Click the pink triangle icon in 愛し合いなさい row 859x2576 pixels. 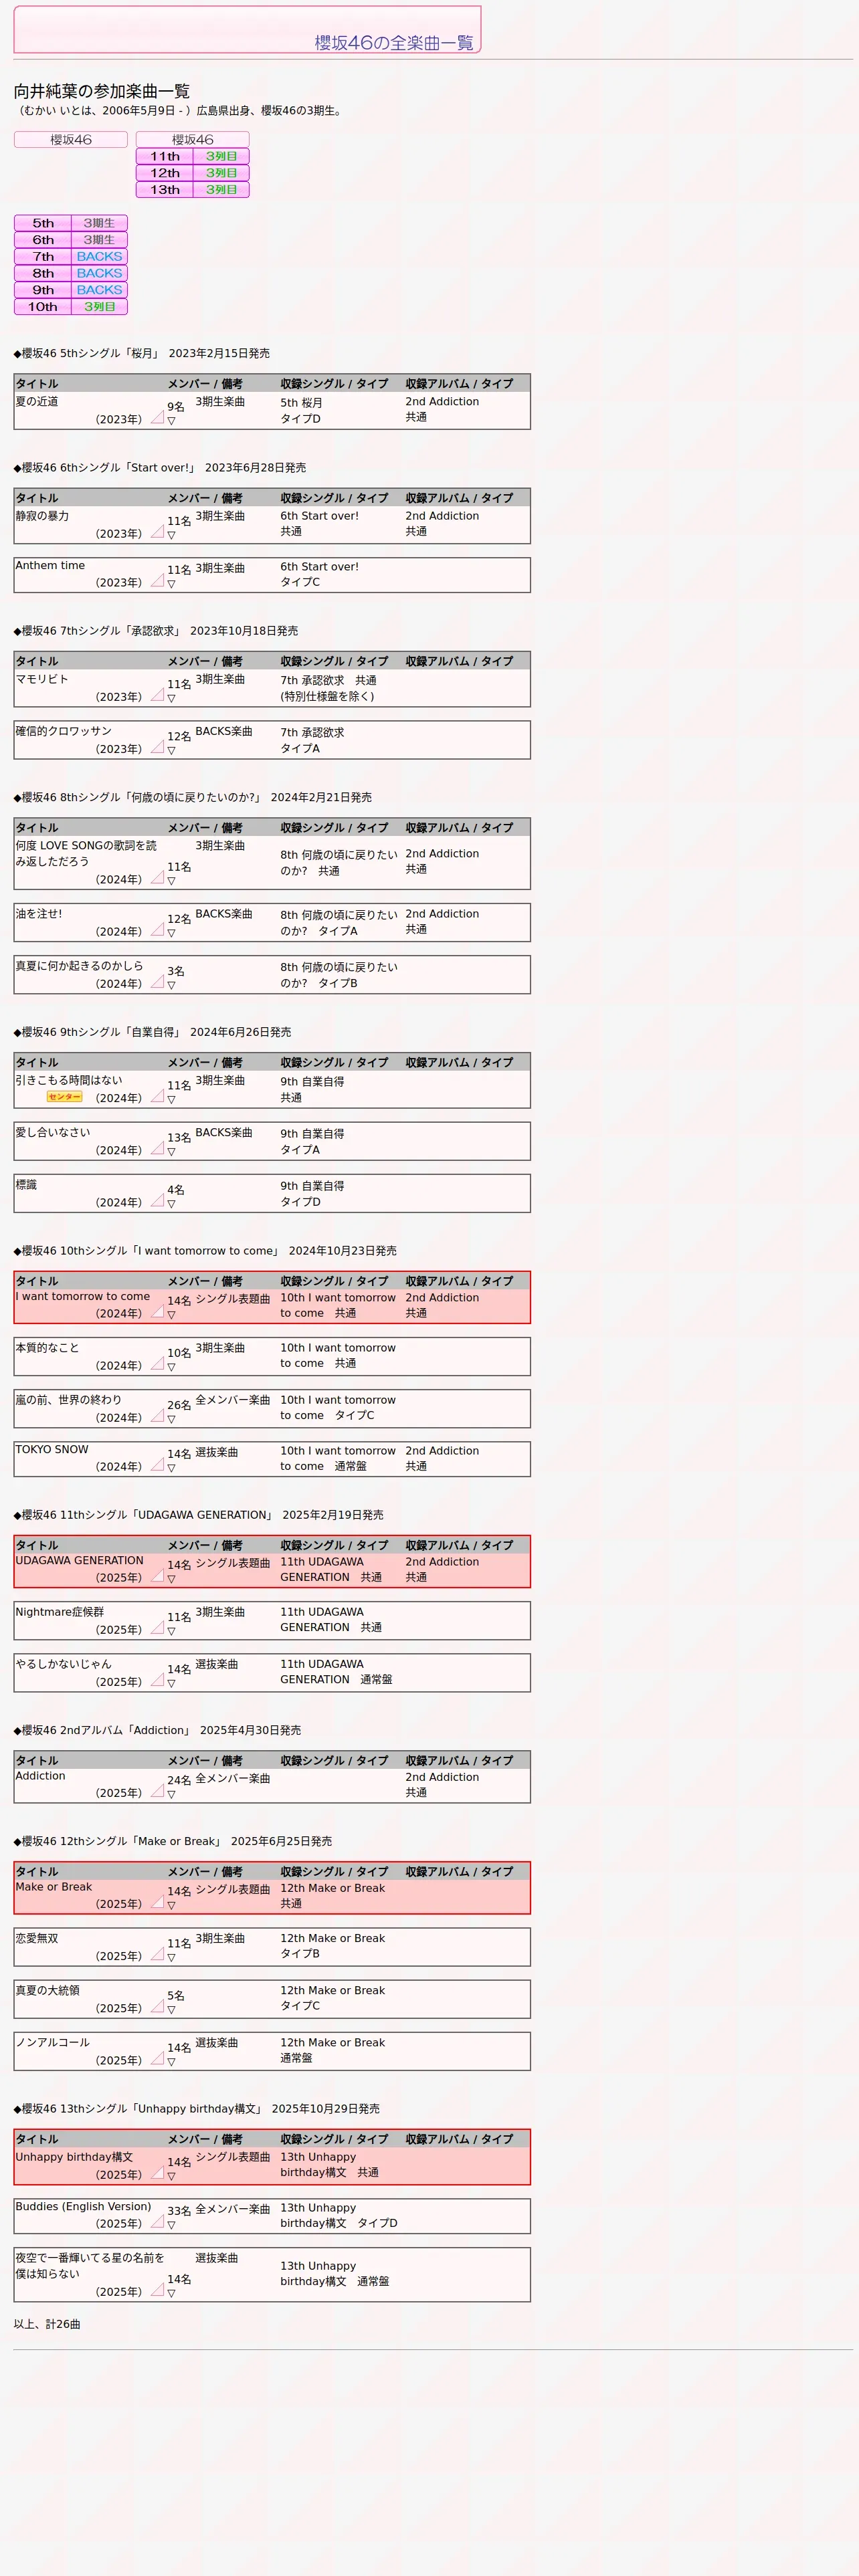click(157, 1148)
